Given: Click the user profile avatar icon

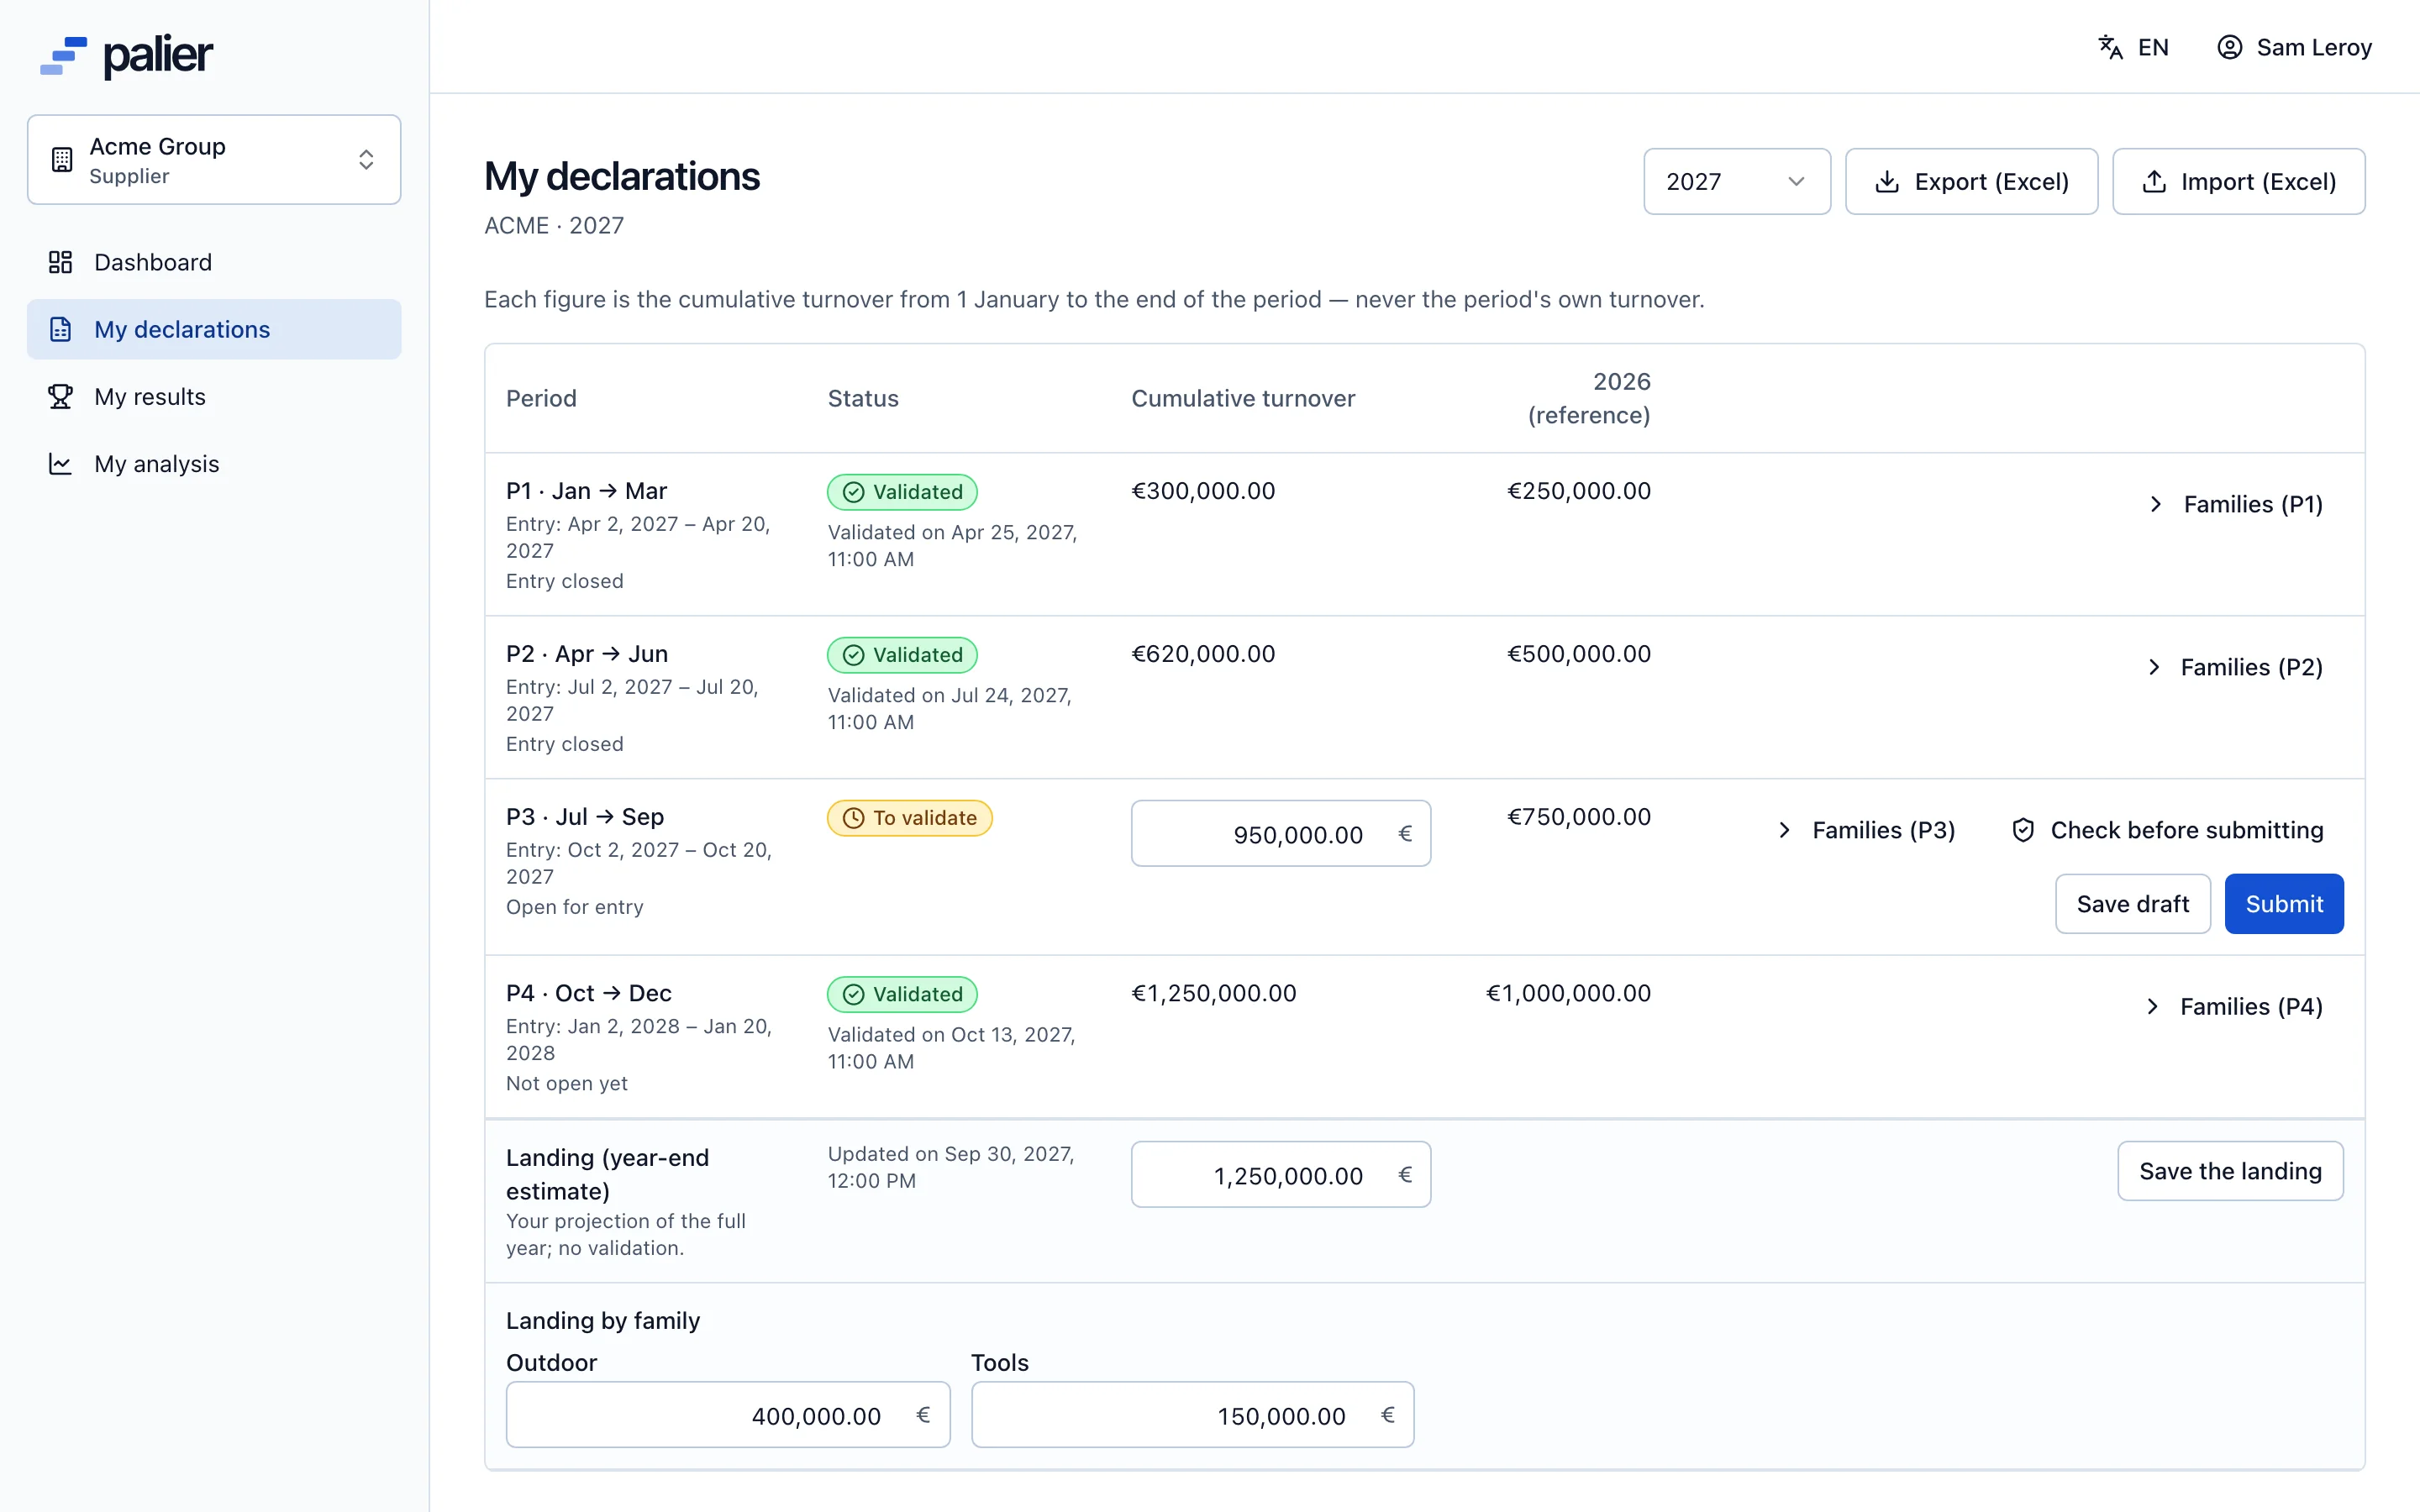Looking at the screenshot, I should tap(2229, 47).
